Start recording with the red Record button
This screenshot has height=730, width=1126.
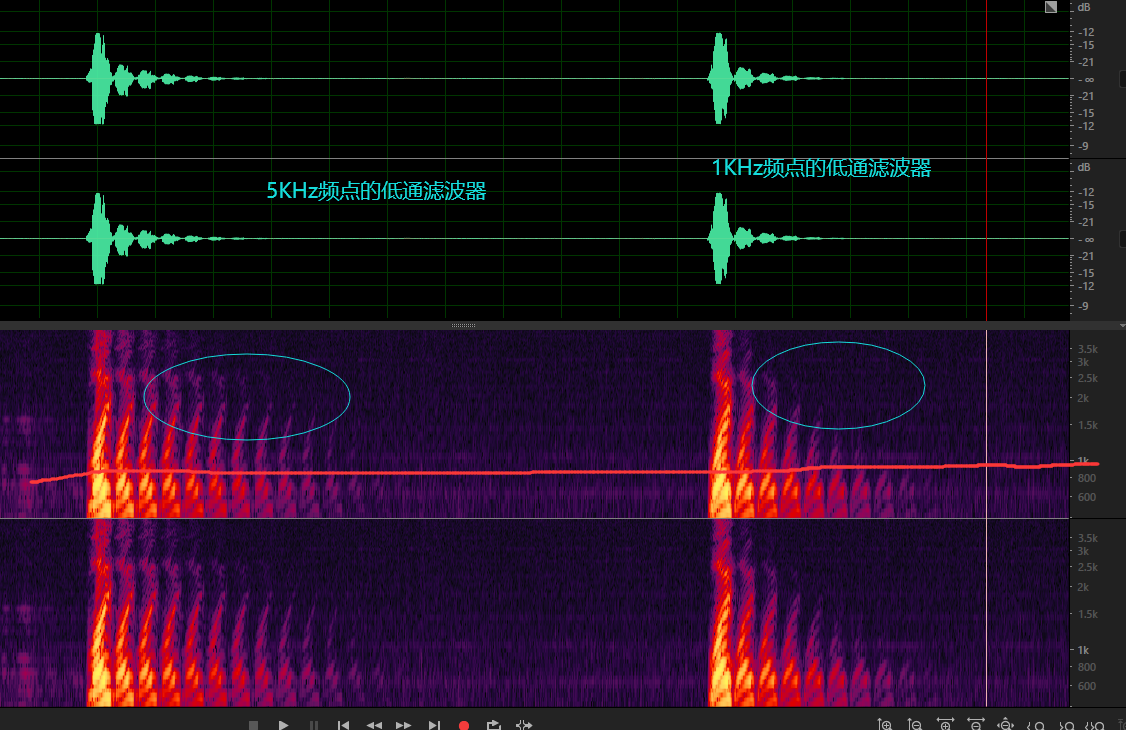point(464,726)
